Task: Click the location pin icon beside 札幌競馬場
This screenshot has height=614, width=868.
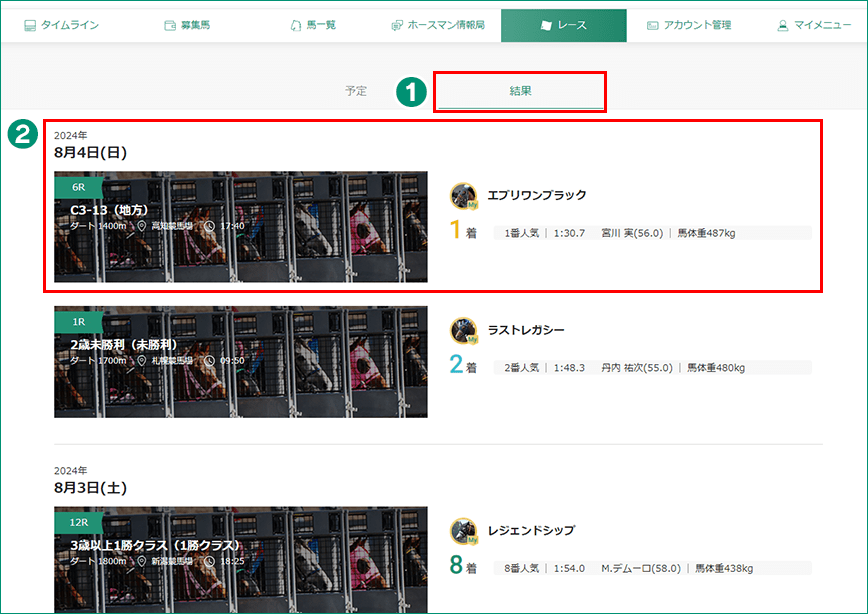Action: (x=142, y=360)
